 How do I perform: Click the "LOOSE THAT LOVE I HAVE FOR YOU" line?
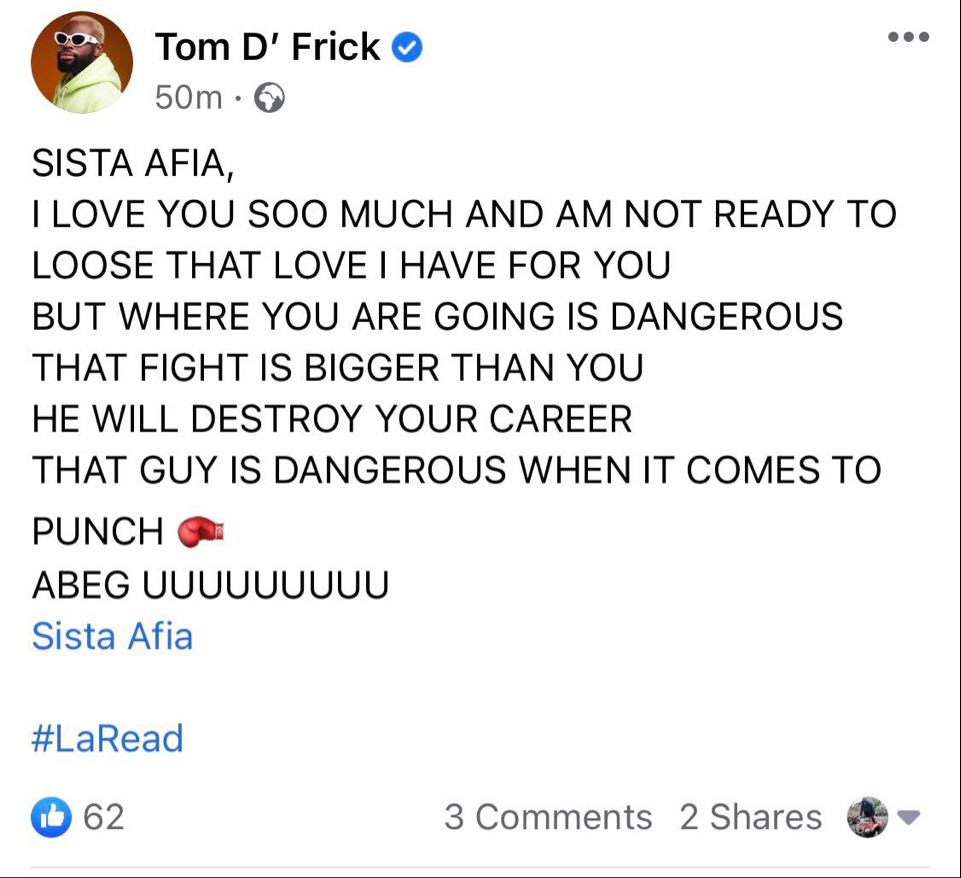tap(350, 265)
